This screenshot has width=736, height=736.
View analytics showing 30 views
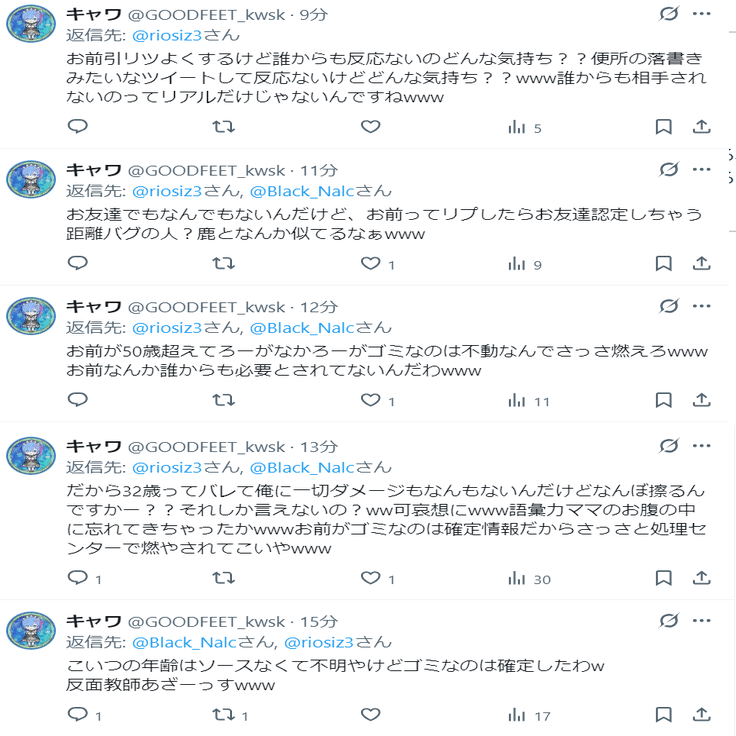(x=528, y=578)
